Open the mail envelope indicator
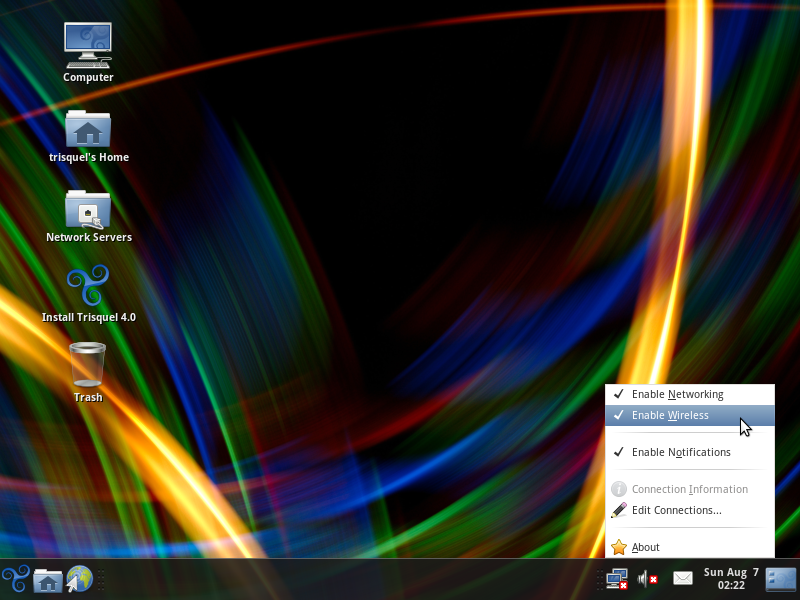This screenshot has width=800, height=600. tap(683, 579)
